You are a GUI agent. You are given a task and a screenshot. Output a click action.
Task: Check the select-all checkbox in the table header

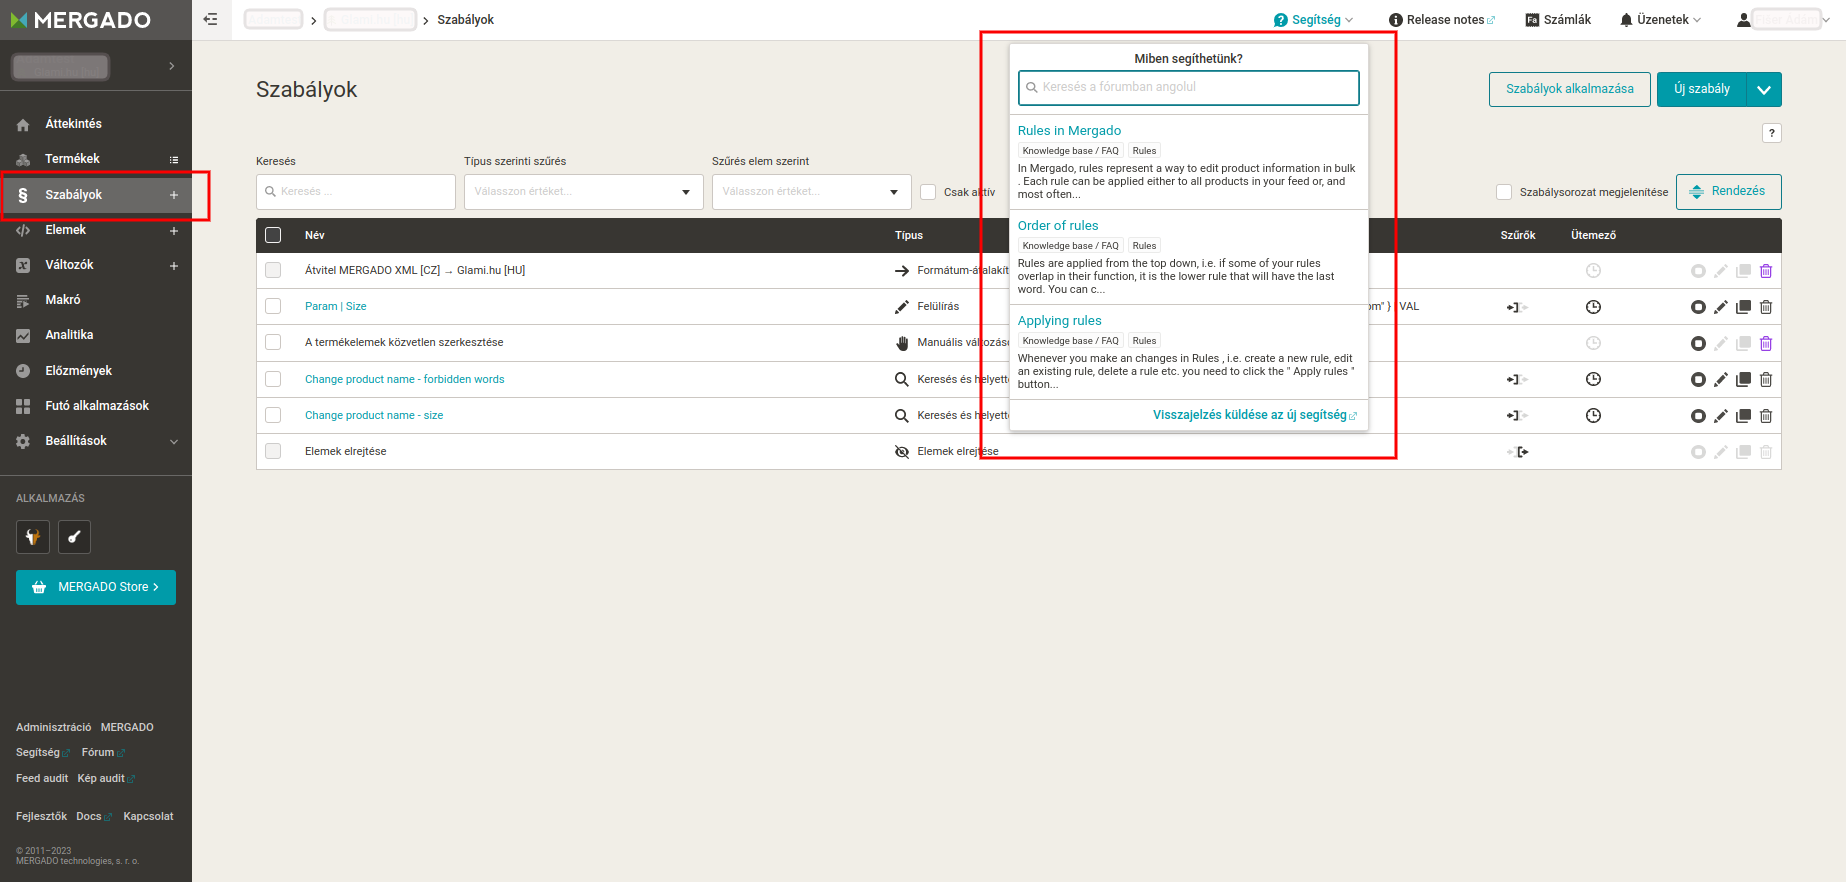pos(273,235)
